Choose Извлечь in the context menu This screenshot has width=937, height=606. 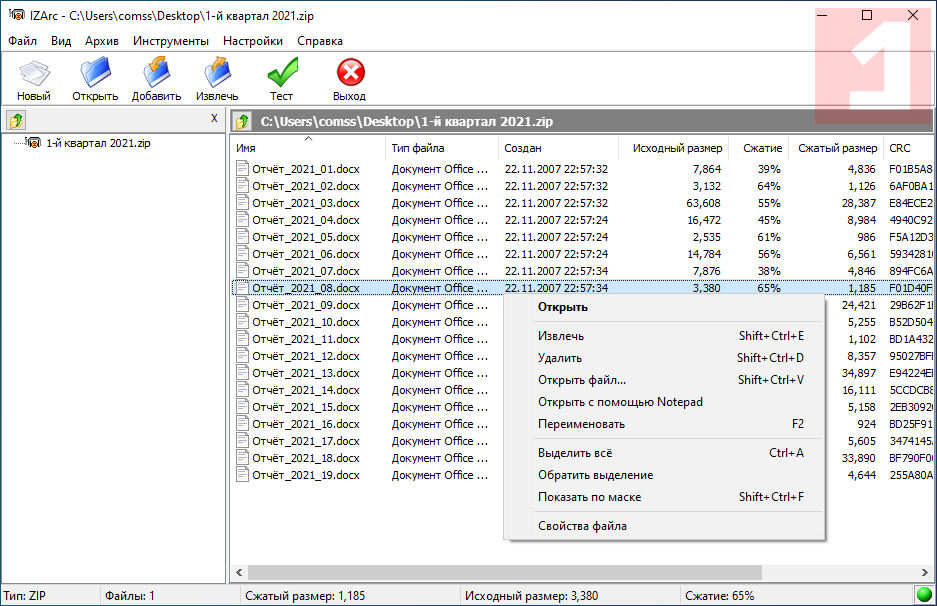click(x=664, y=336)
